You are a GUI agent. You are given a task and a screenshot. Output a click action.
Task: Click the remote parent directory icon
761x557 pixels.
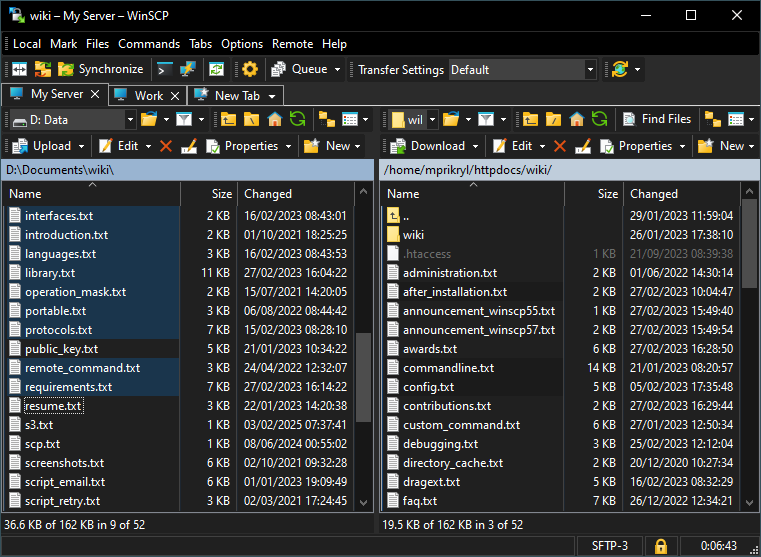[529, 120]
